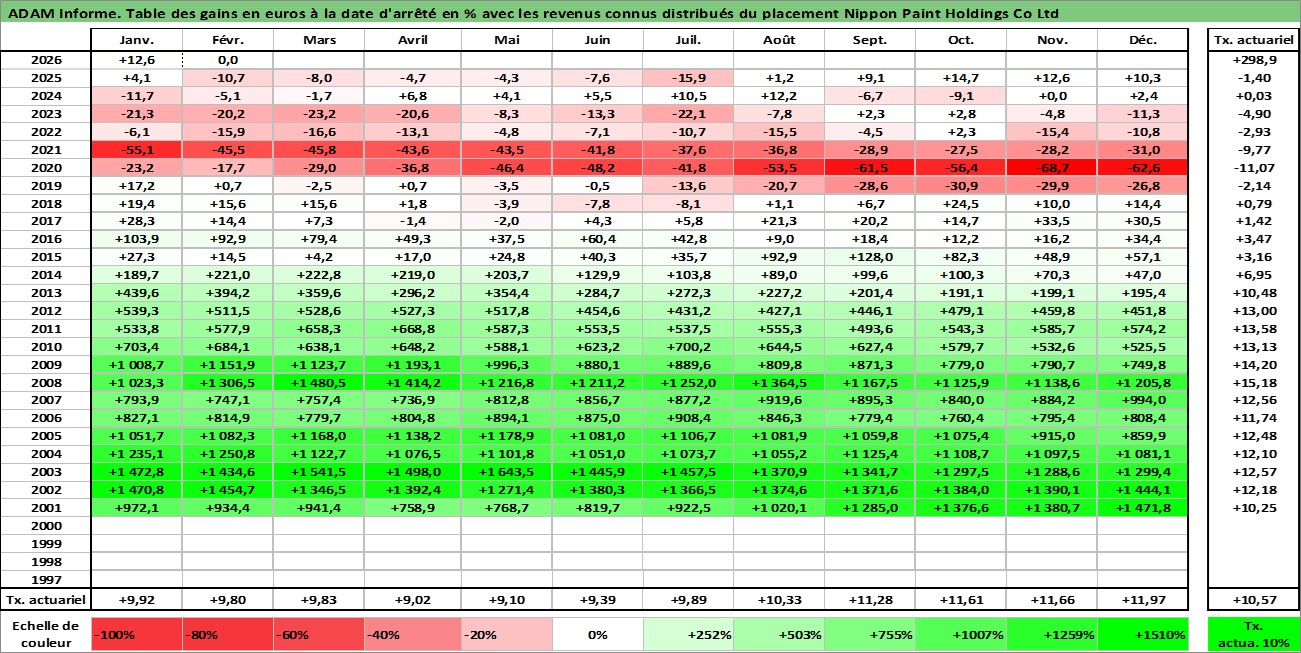
Task: Click the 'Févr.' column header
Action: pyautogui.click(x=227, y=40)
